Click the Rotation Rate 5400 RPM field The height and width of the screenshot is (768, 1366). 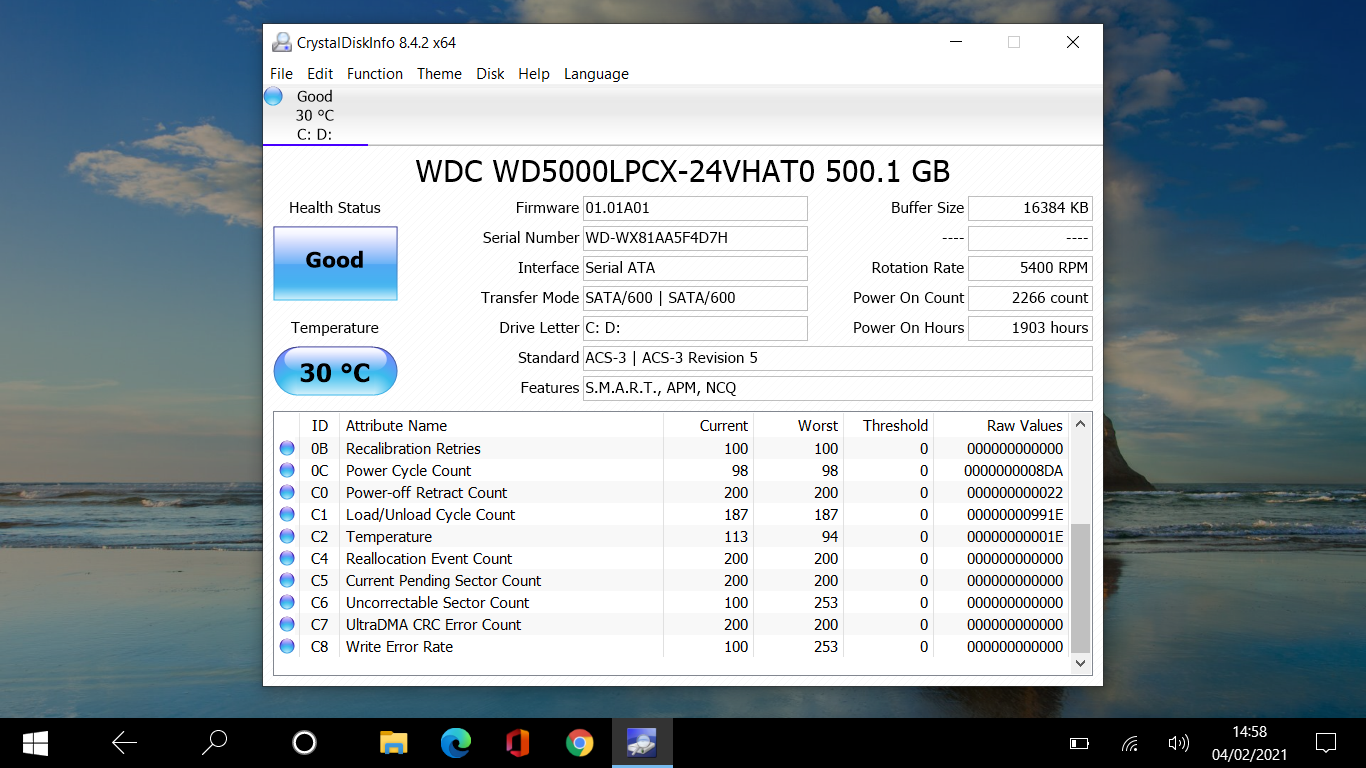click(1030, 268)
